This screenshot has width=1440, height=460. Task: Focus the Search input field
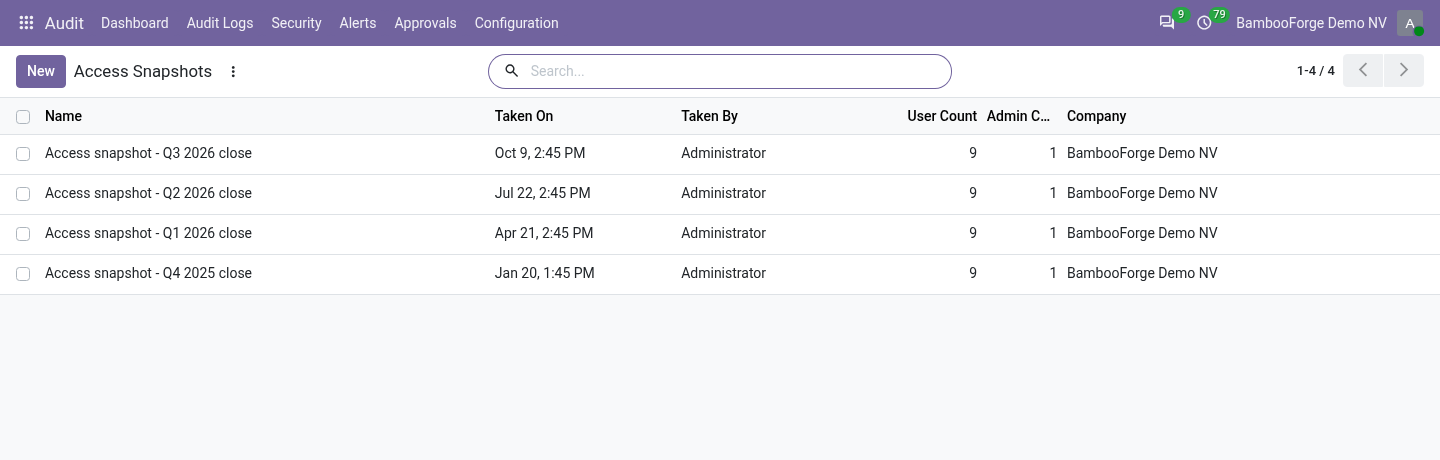(x=735, y=71)
